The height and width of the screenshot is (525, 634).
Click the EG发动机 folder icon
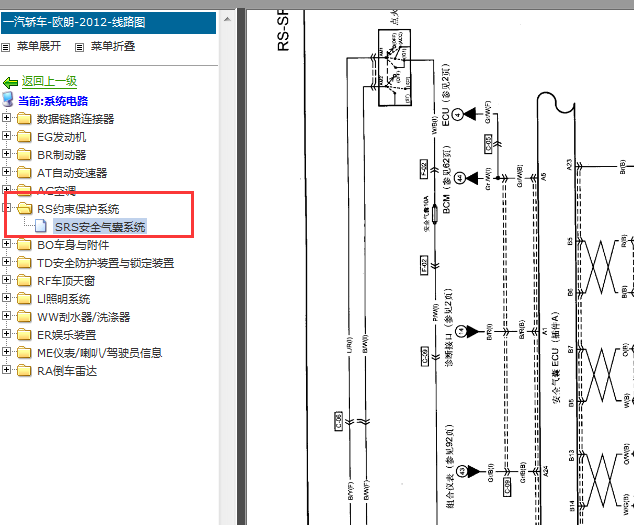[x=24, y=136]
